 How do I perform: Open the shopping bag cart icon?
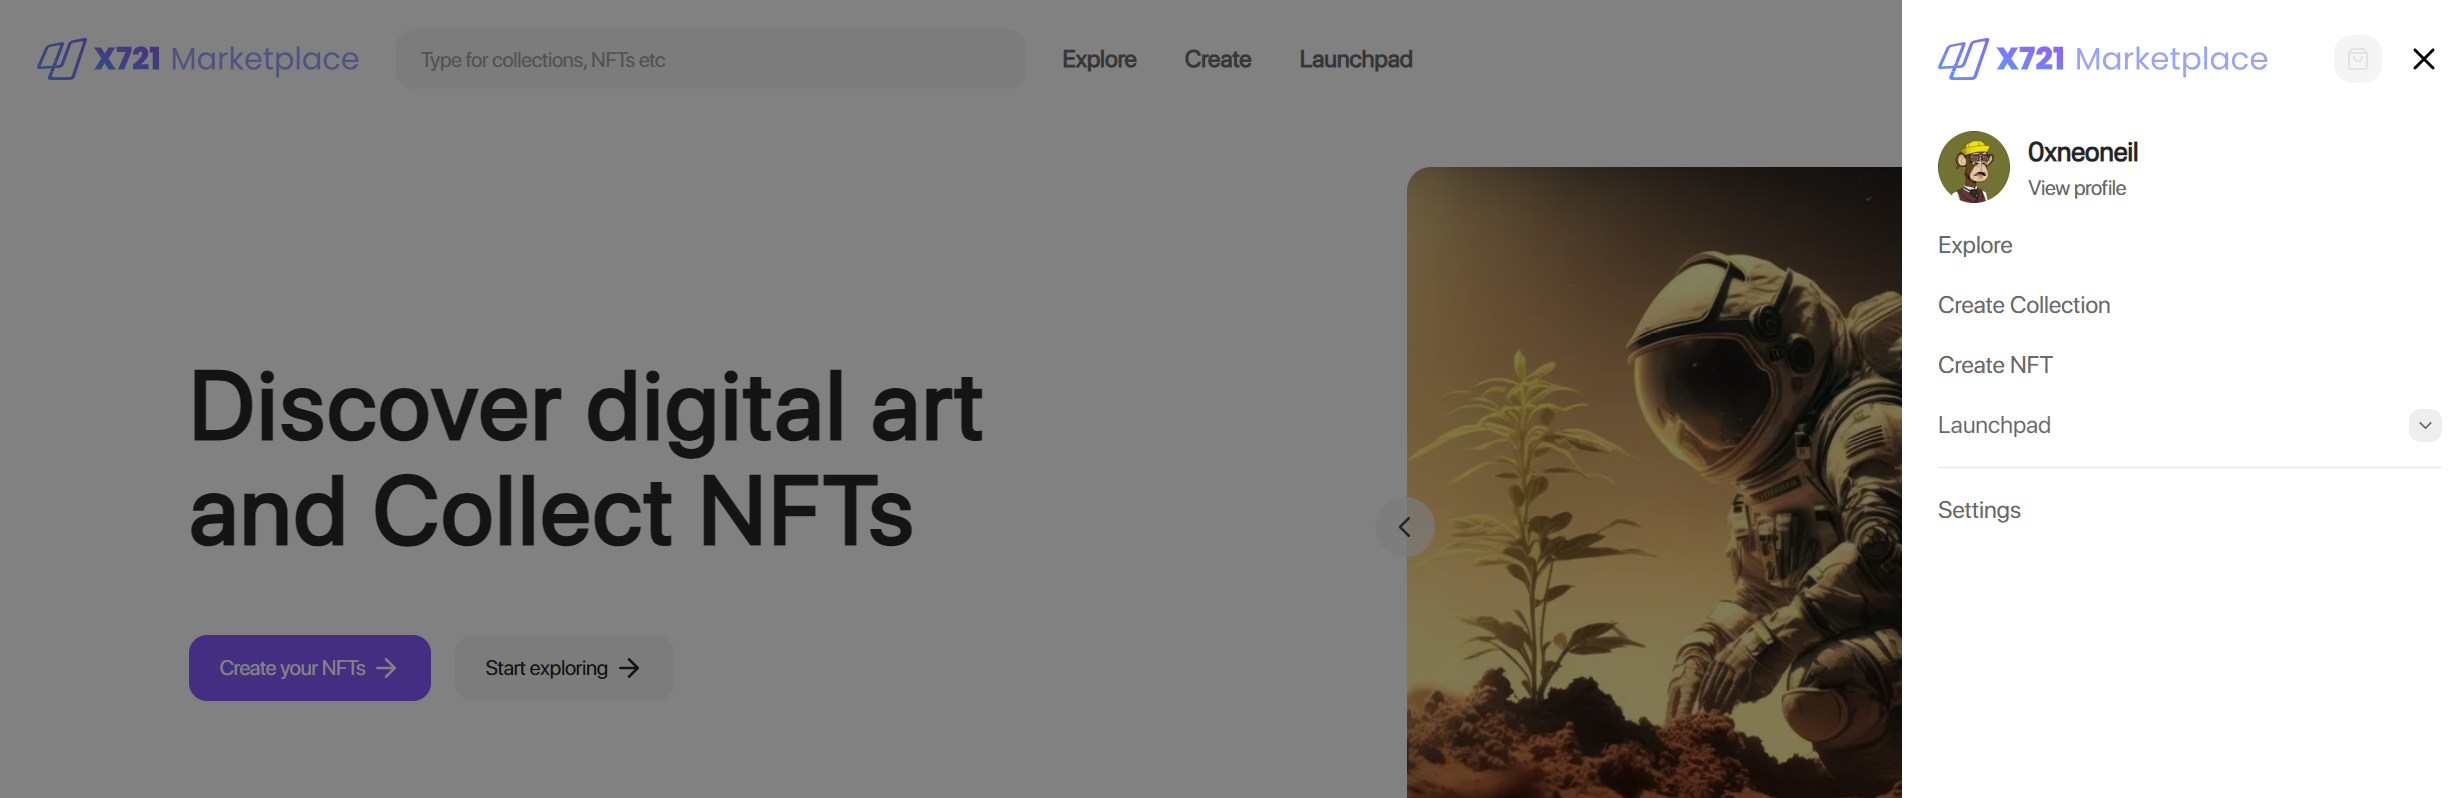tap(2357, 59)
